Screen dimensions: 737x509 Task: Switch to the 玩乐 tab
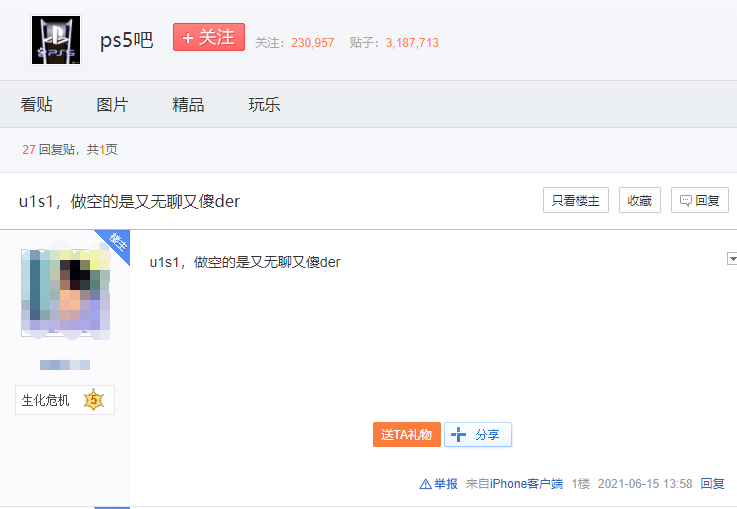pos(264,104)
